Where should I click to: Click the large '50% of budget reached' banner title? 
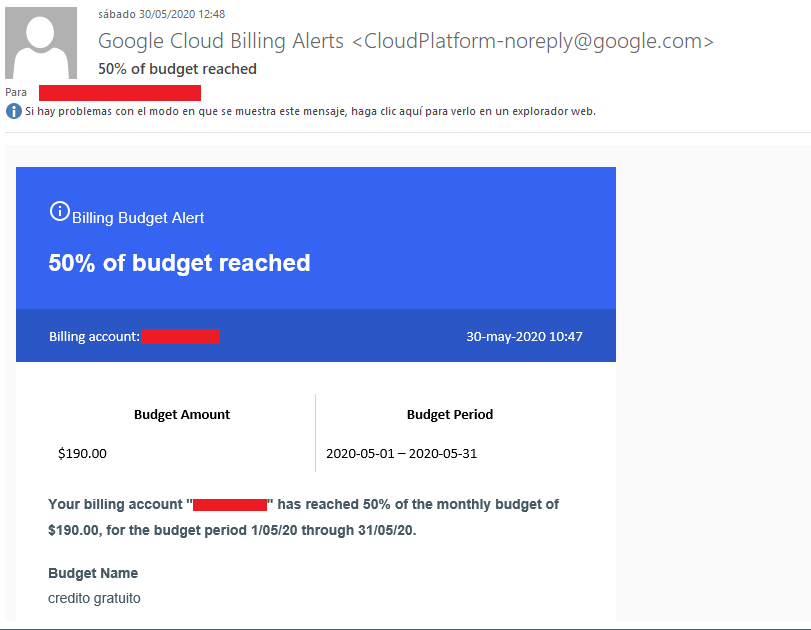[179, 263]
